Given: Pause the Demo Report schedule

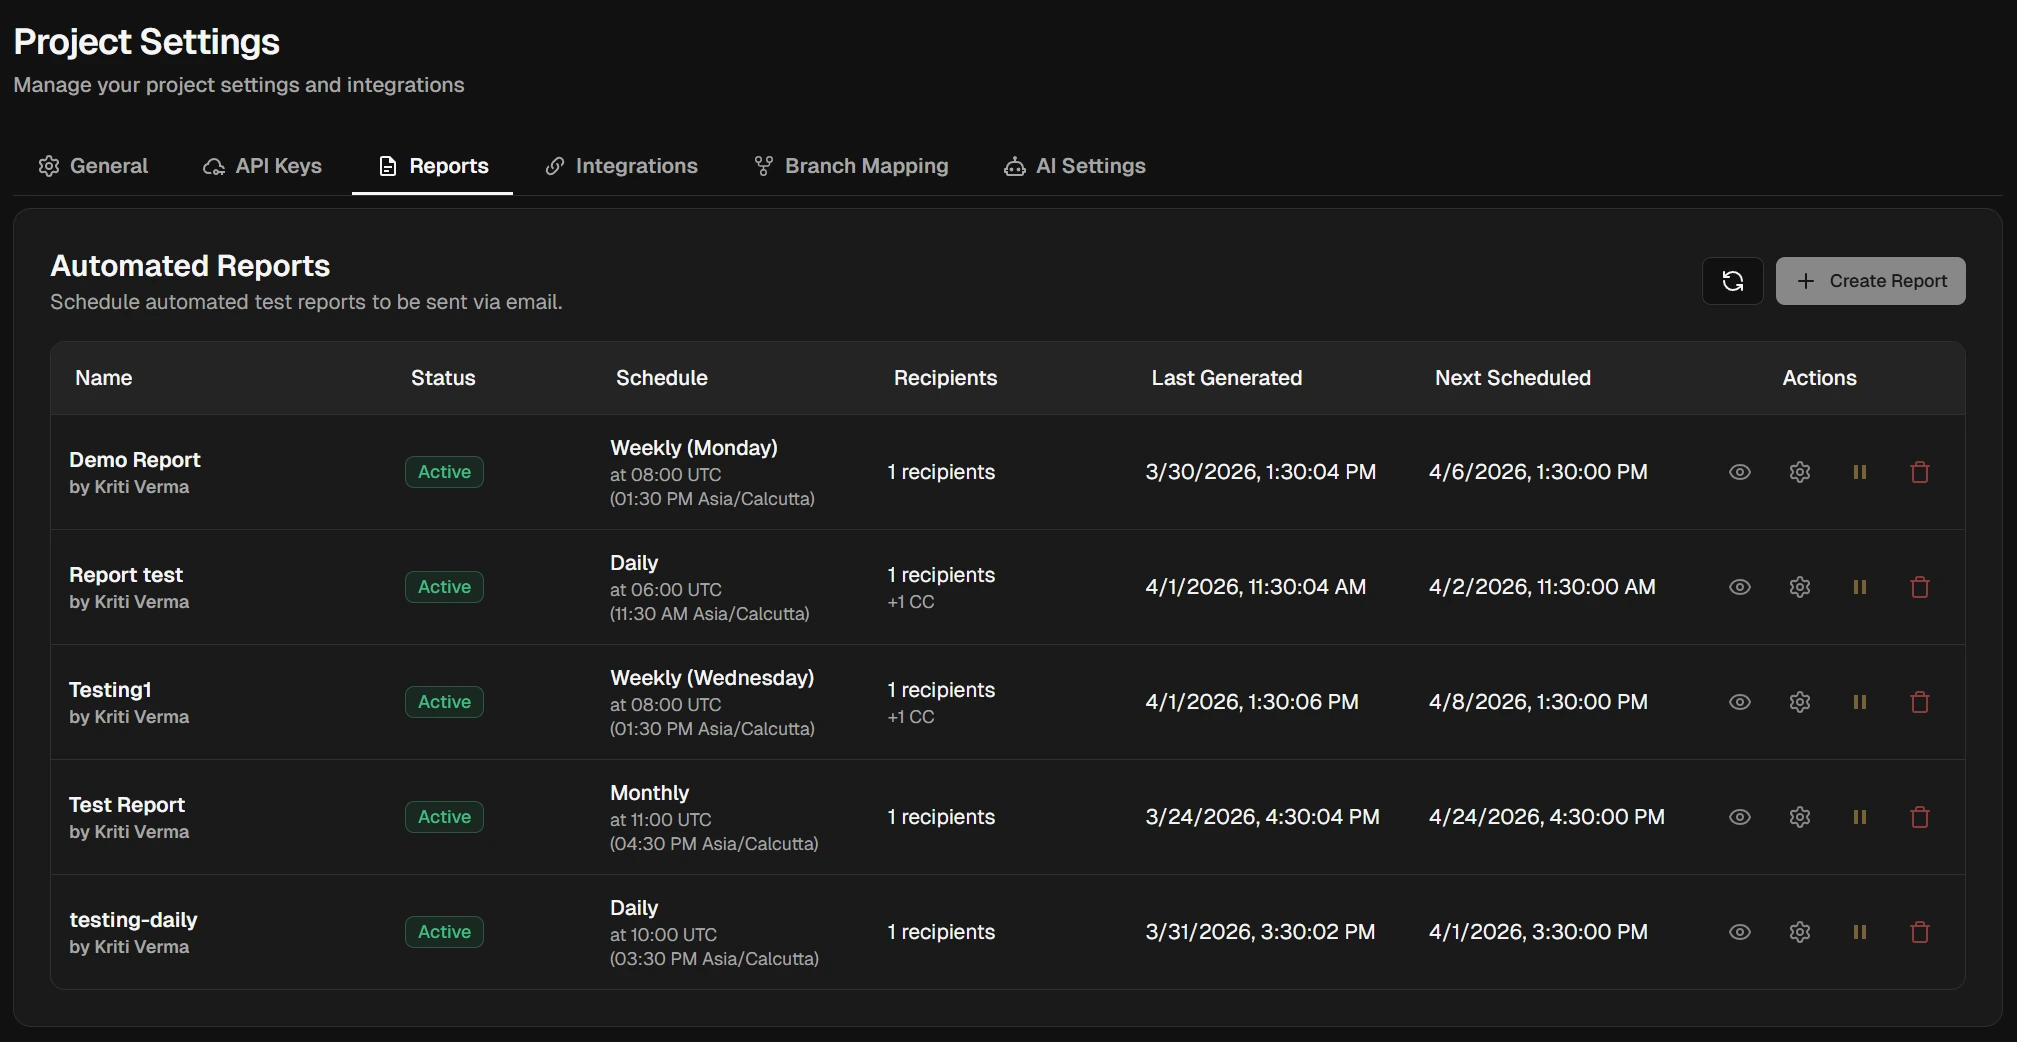Looking at the screenshot, I should 1859,471.
